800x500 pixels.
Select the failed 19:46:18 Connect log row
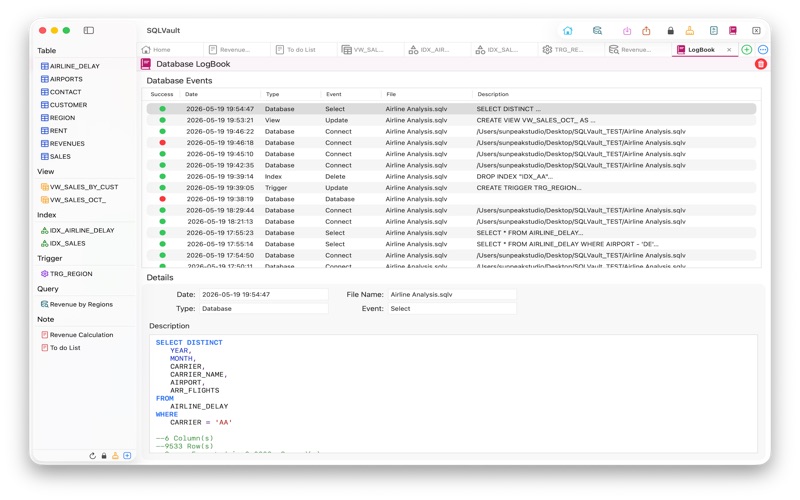coord(451,142)
